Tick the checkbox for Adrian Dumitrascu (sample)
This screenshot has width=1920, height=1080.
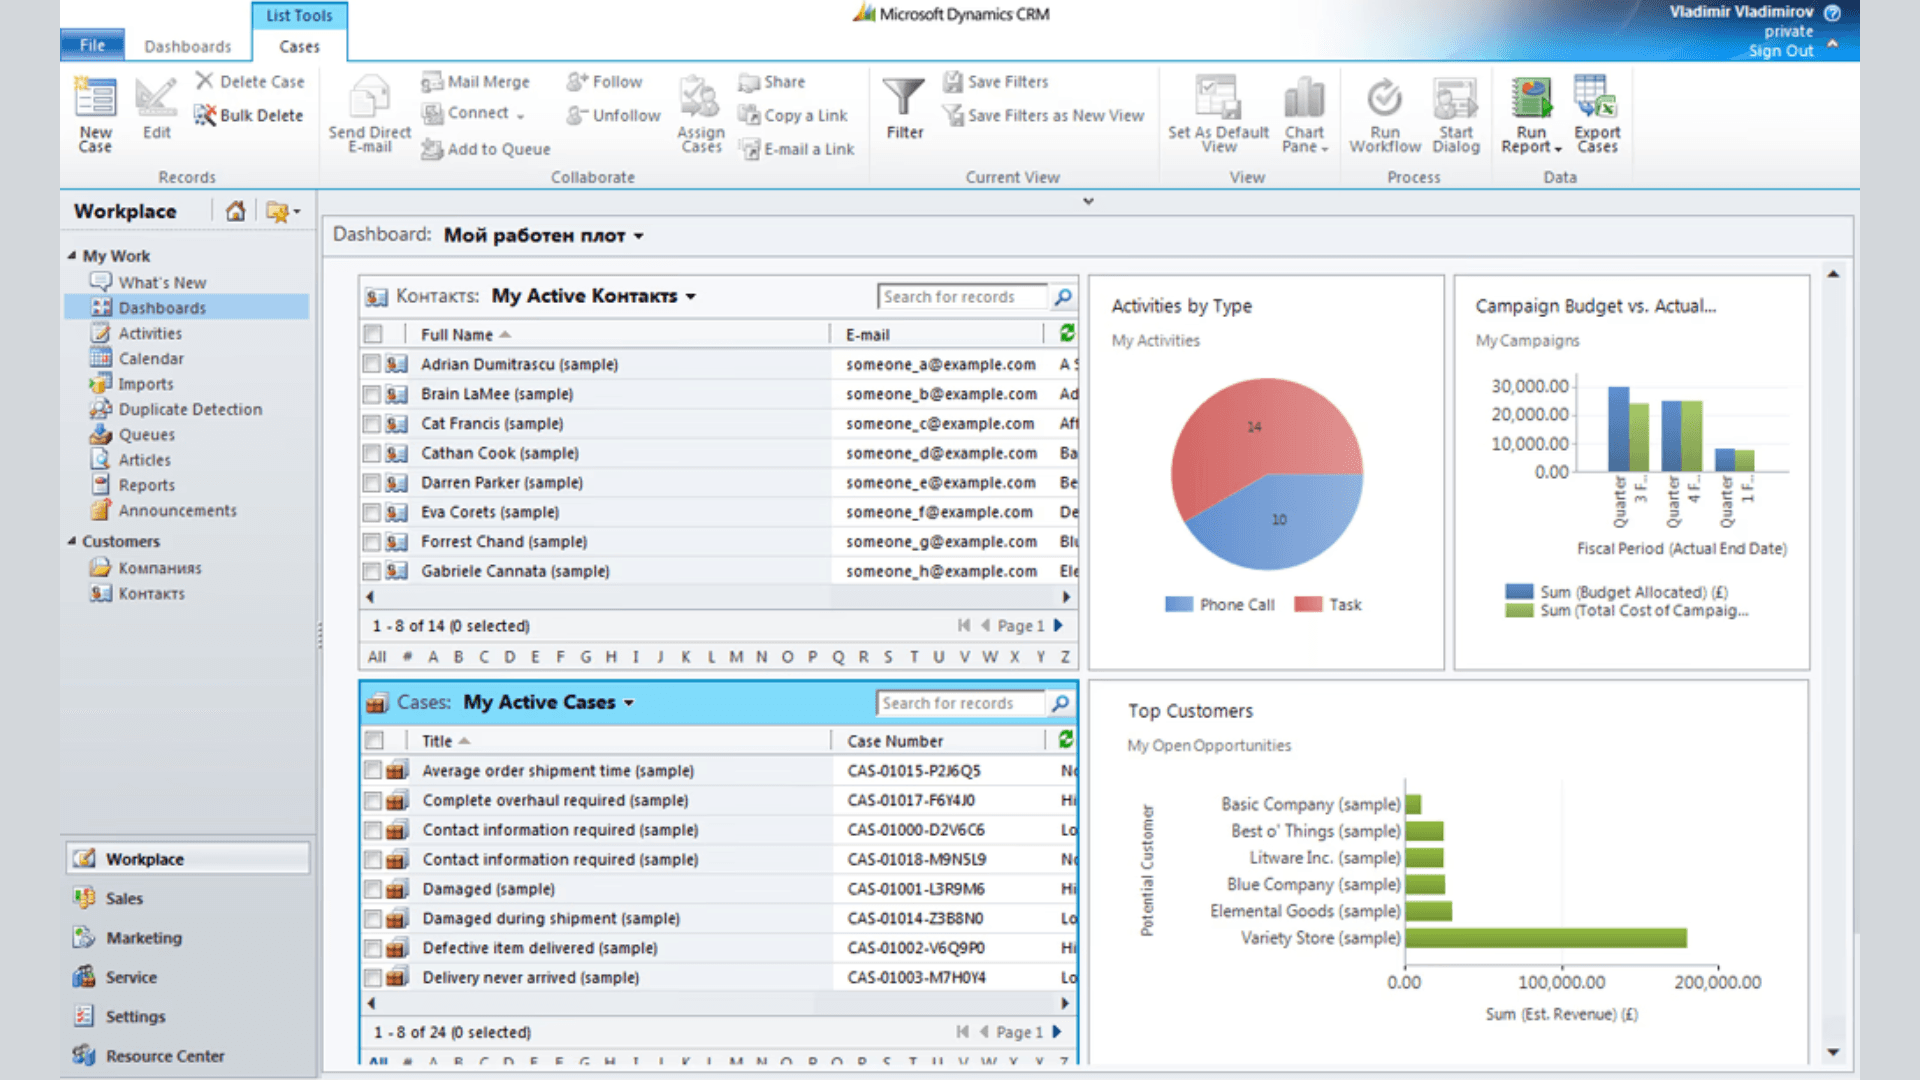372,364
